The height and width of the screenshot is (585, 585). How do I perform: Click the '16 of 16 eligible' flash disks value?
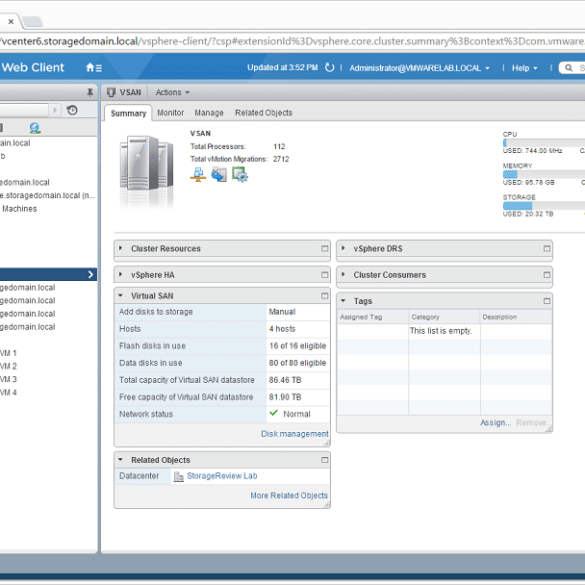[298, 346]
